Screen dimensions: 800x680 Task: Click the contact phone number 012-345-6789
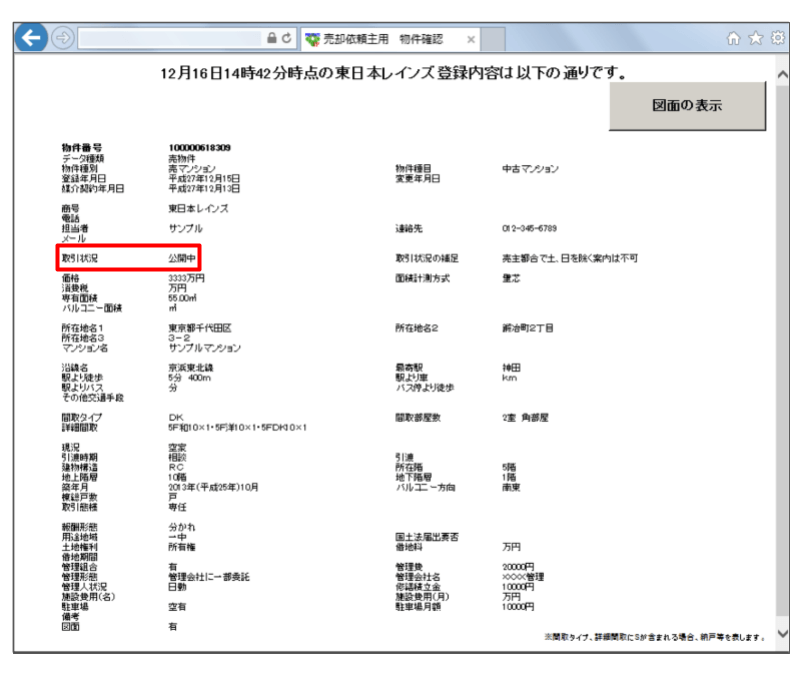(x=529, y=228)
